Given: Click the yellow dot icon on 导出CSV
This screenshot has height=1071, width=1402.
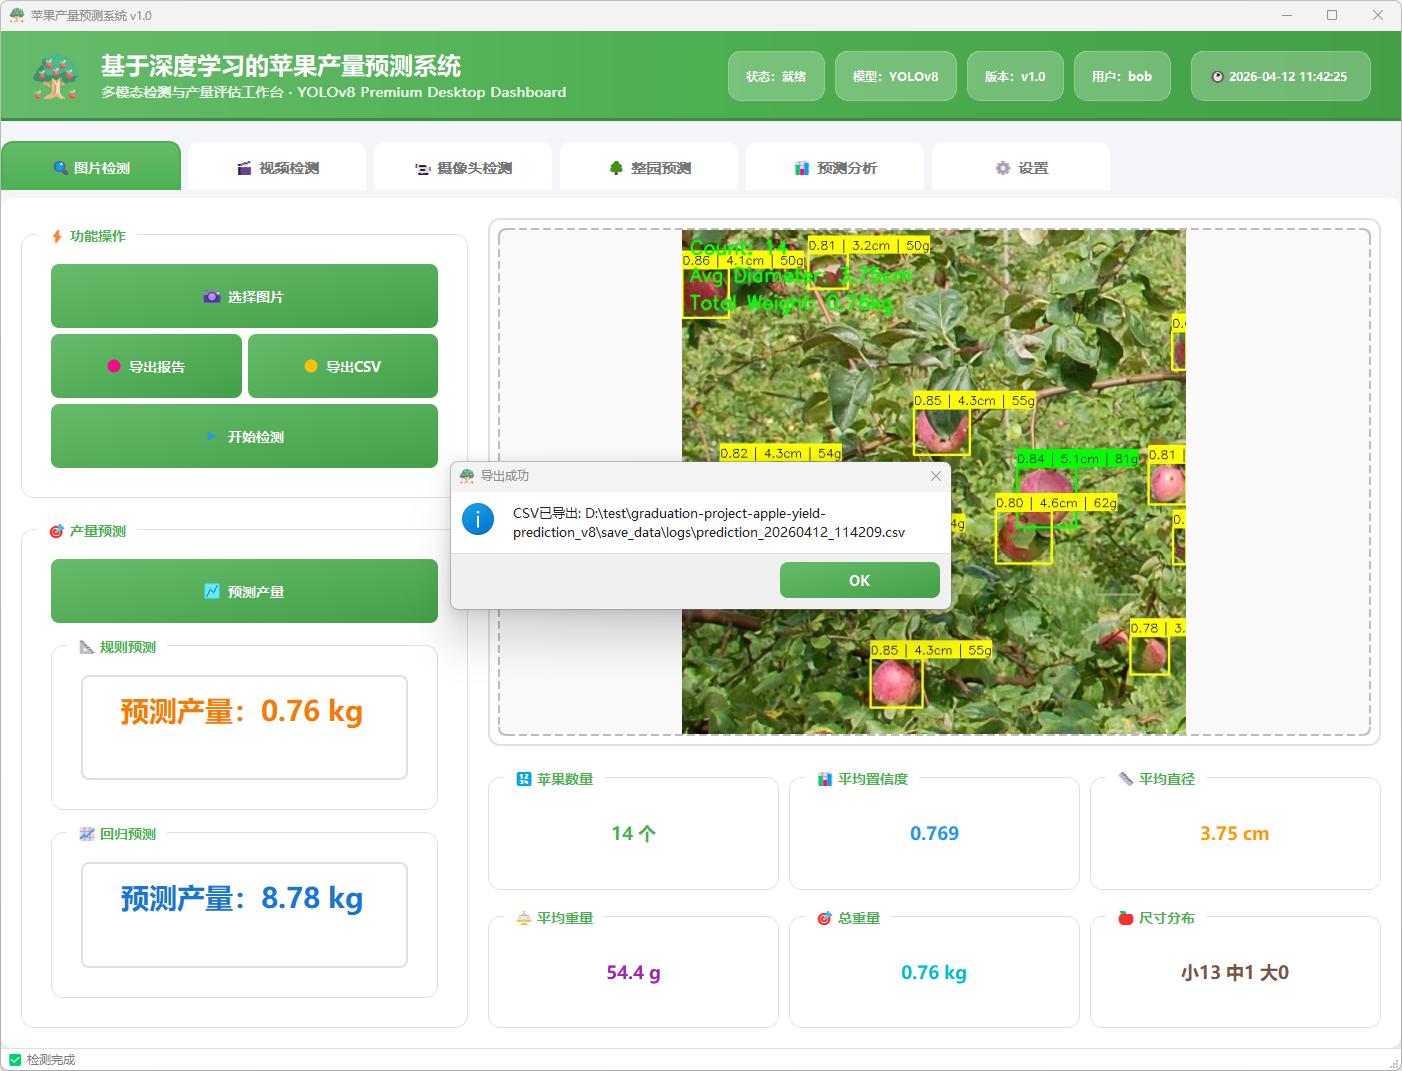Looking at the screenshot, I should [311, 366].
